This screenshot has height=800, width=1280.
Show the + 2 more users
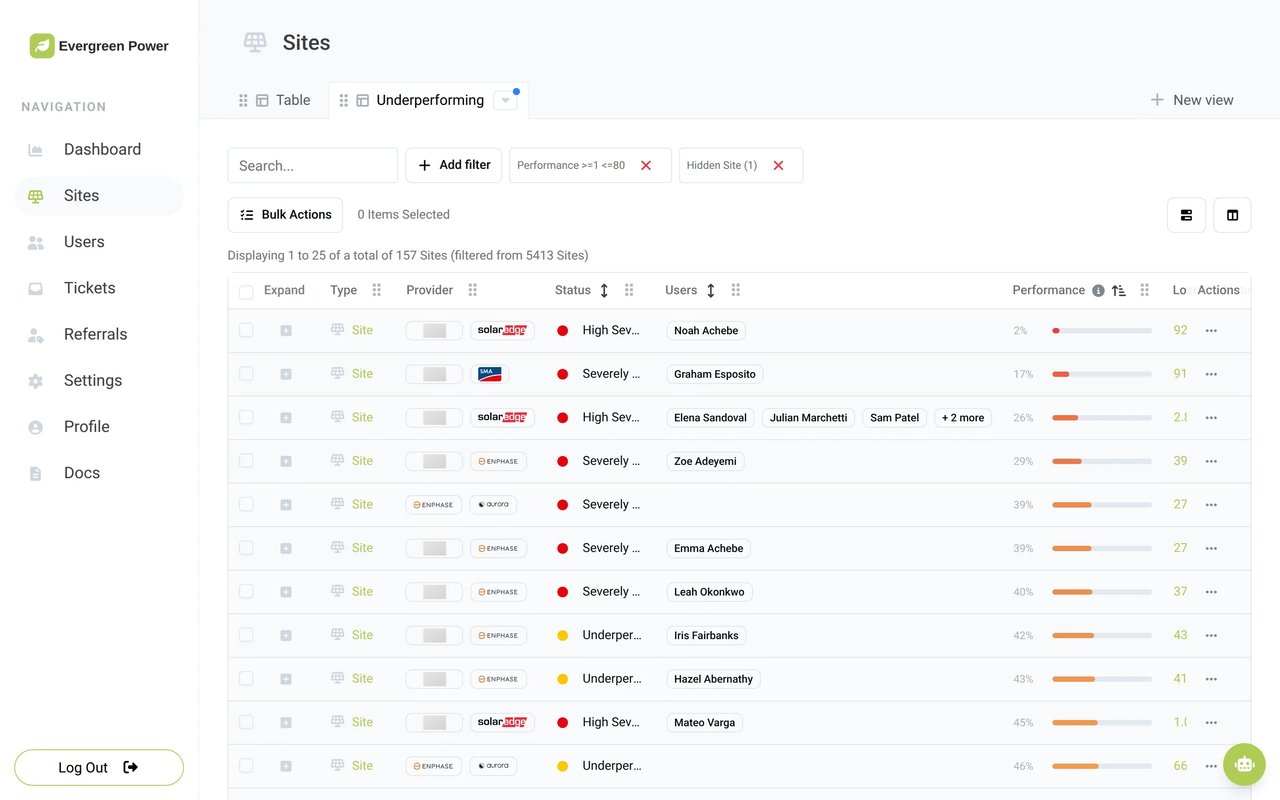tap(963, 418)
